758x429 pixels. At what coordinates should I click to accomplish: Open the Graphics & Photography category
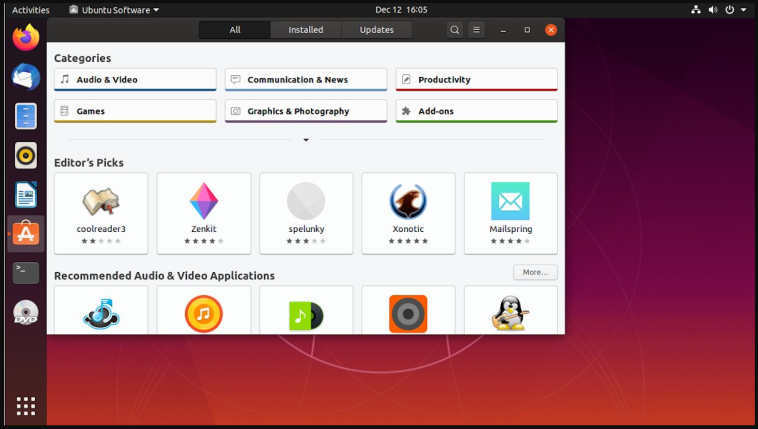pos(306,111)
